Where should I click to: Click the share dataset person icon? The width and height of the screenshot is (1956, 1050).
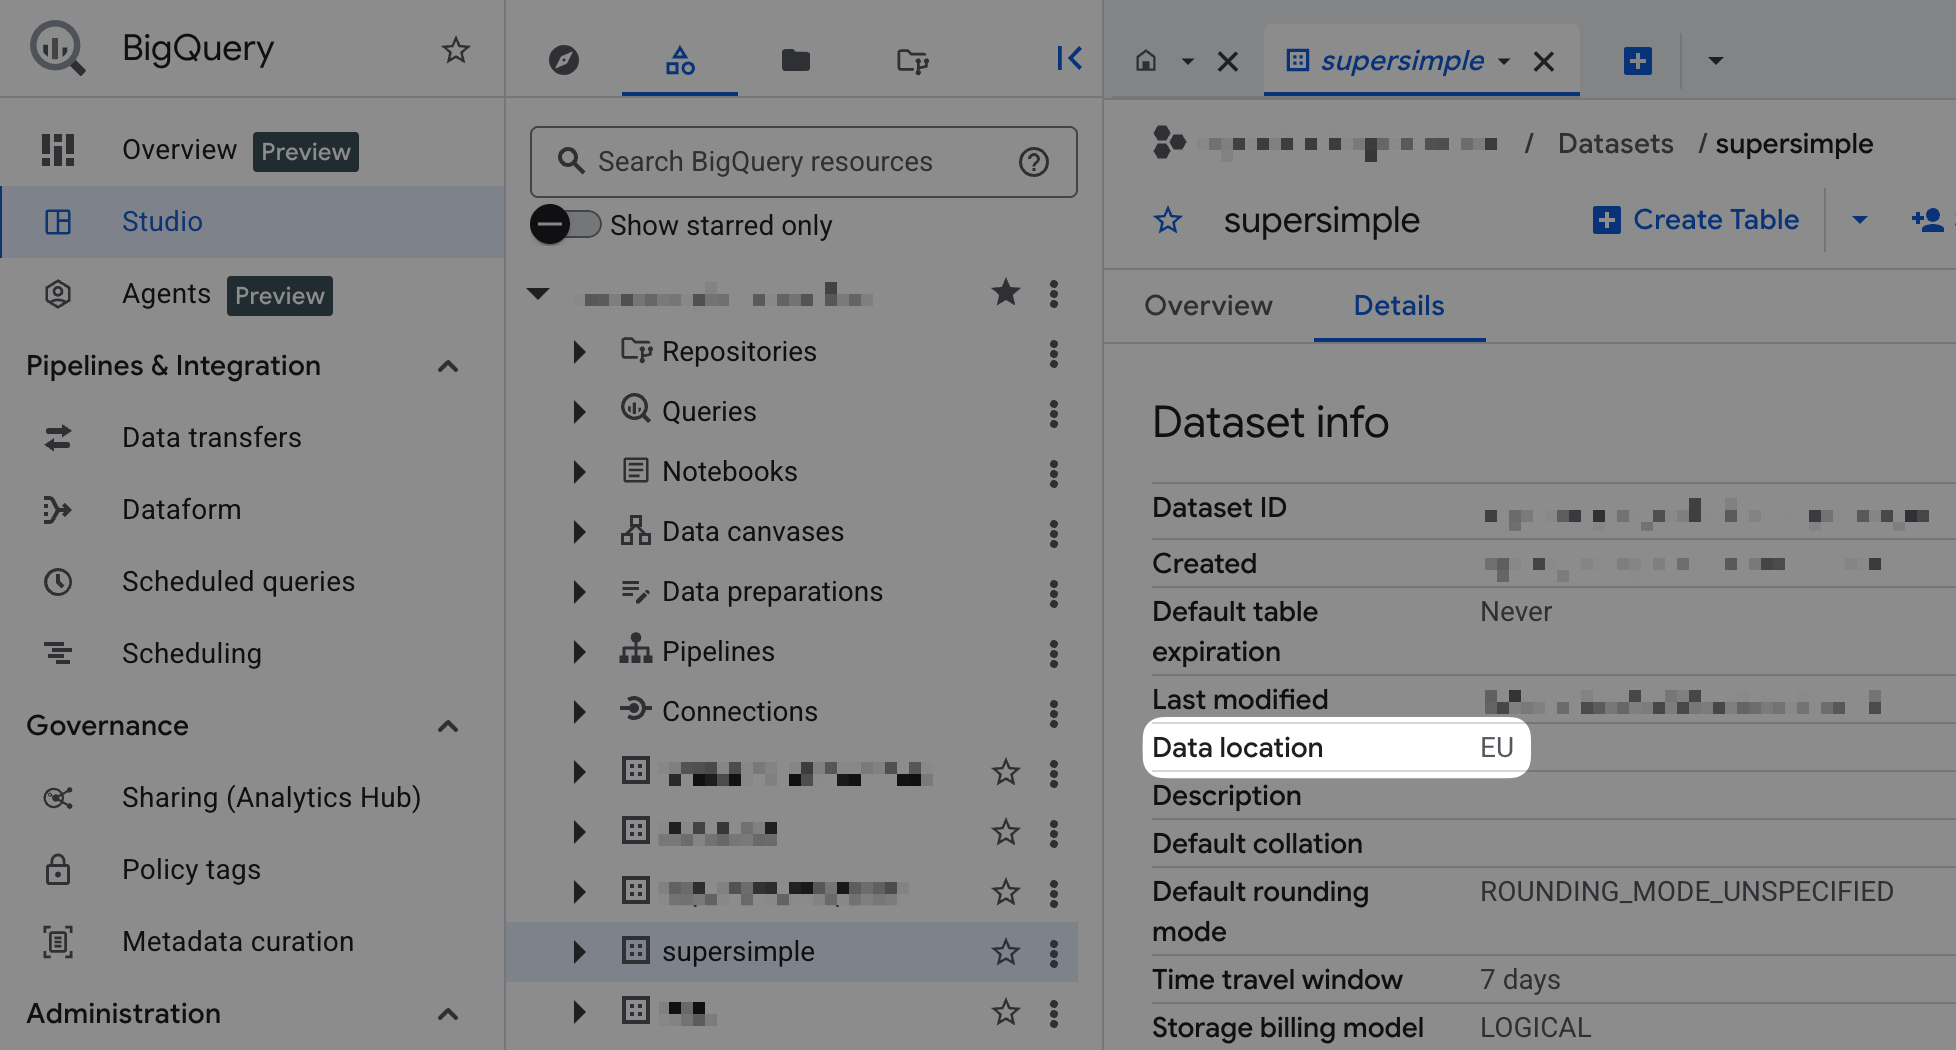[x=1927, y=220]
